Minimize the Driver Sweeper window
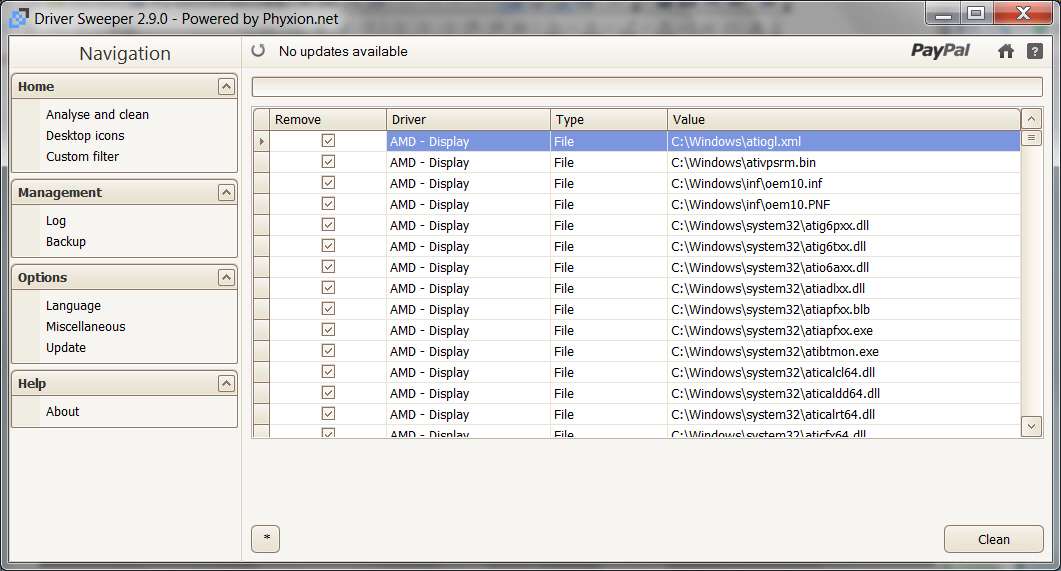Image resolution: width=1061 pixels, height=571 pixels. (943, 13)
